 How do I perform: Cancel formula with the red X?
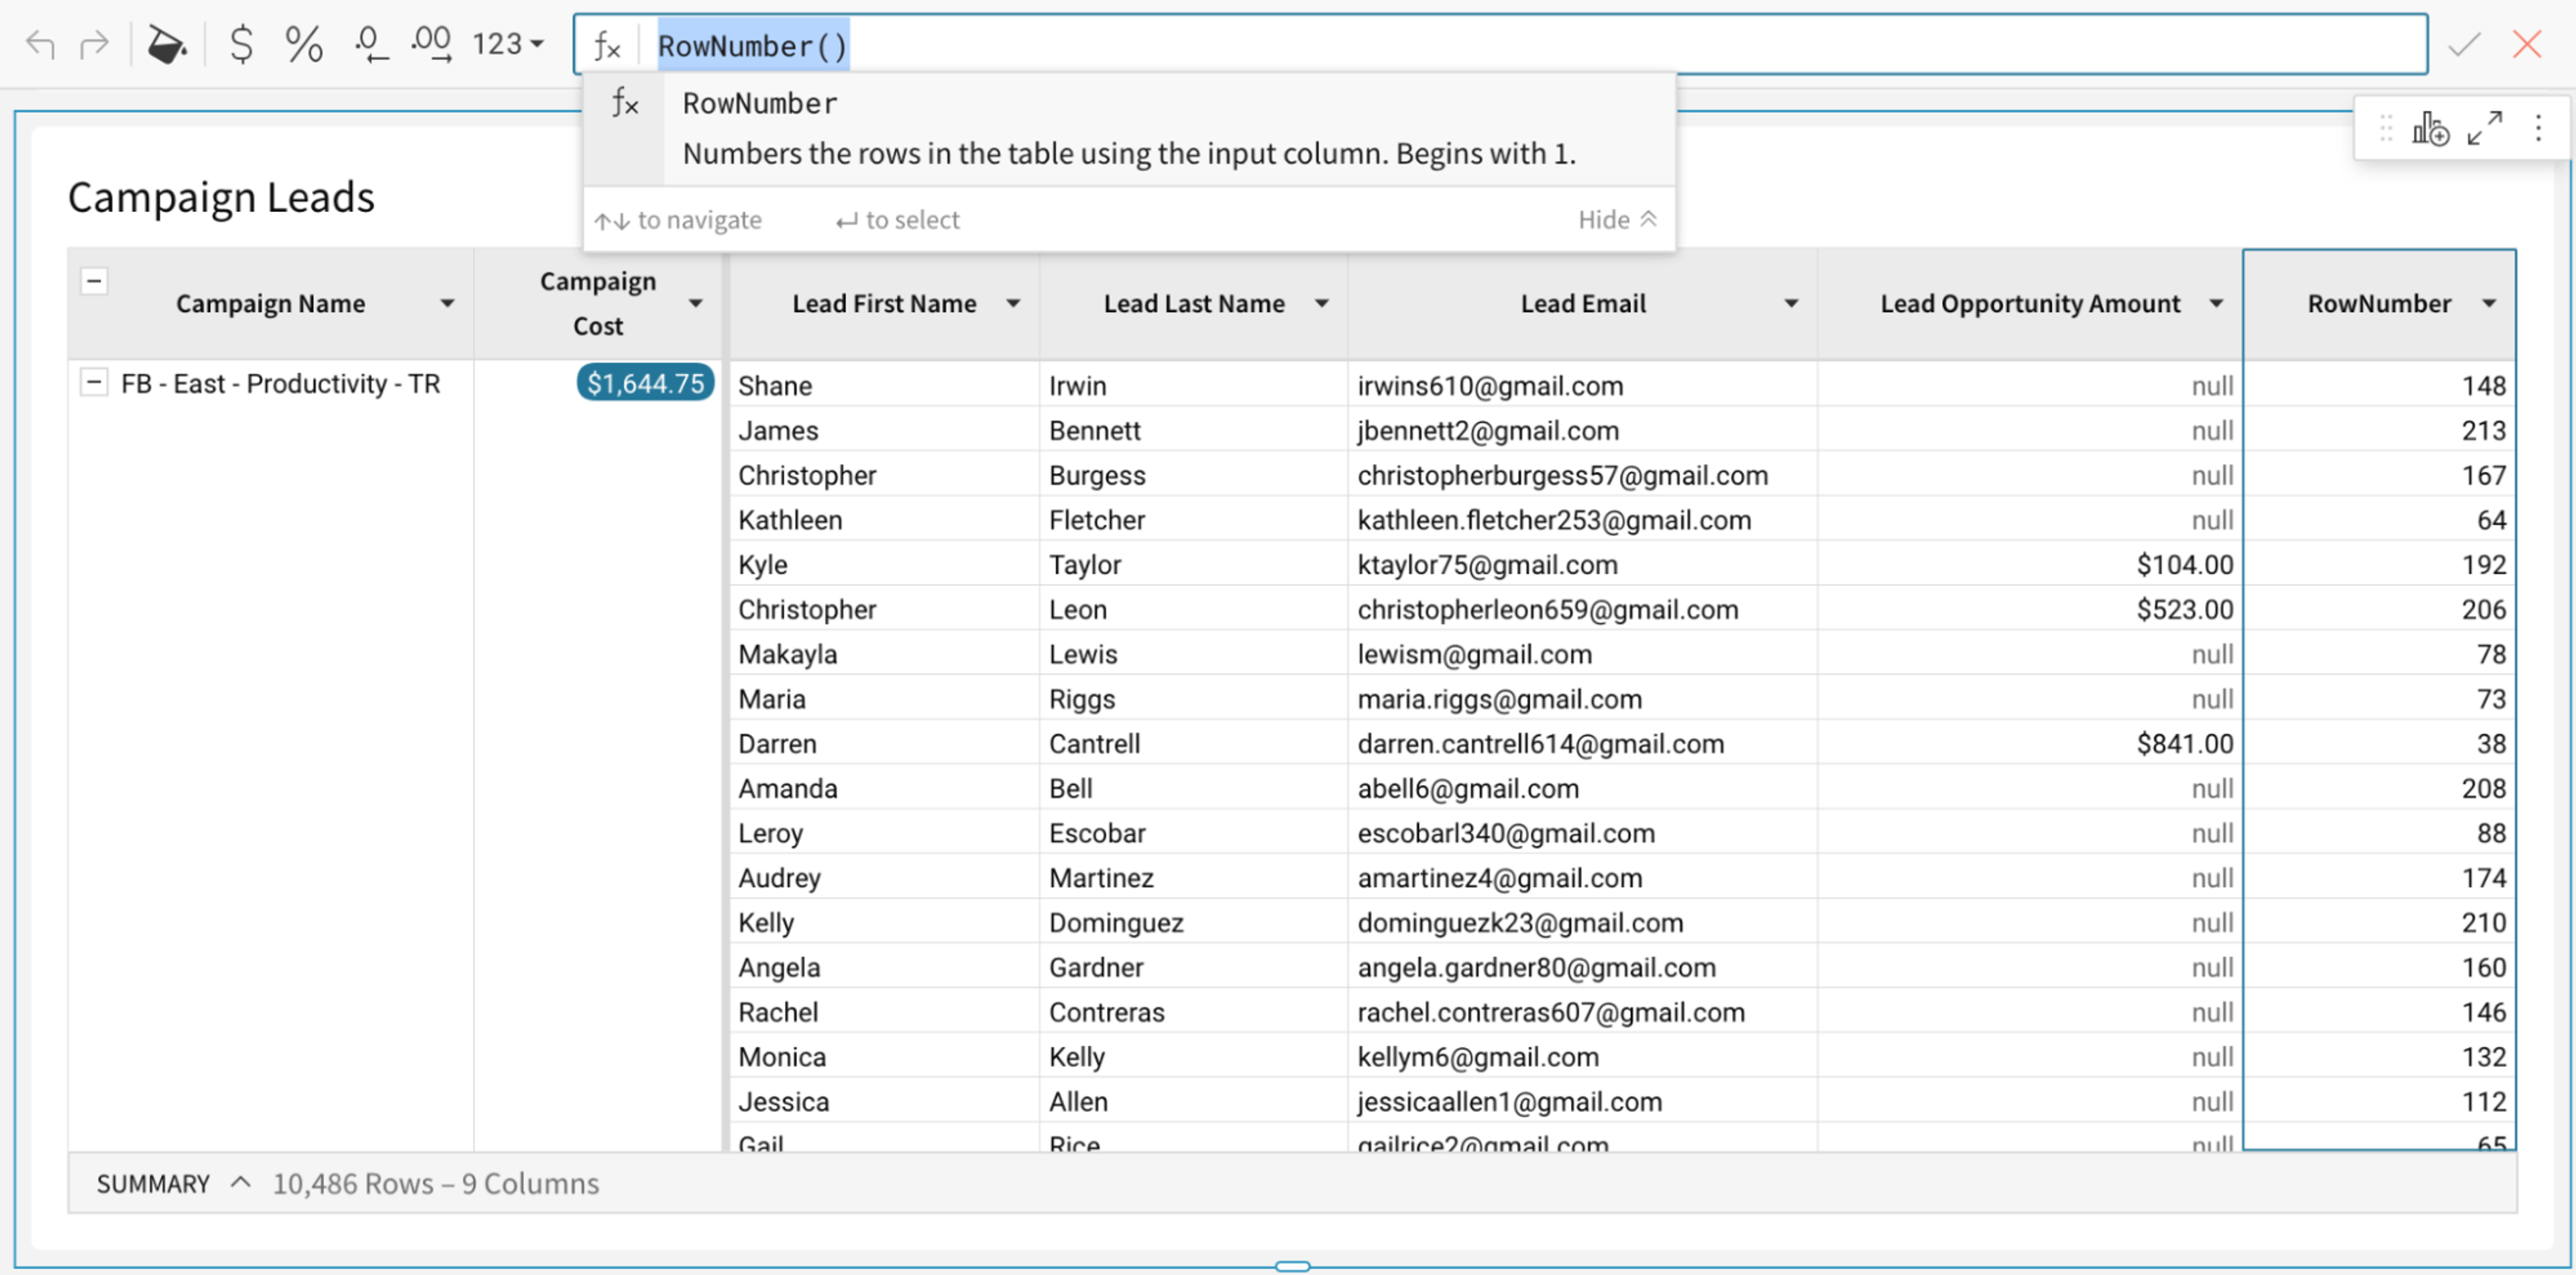(2527, 44)
